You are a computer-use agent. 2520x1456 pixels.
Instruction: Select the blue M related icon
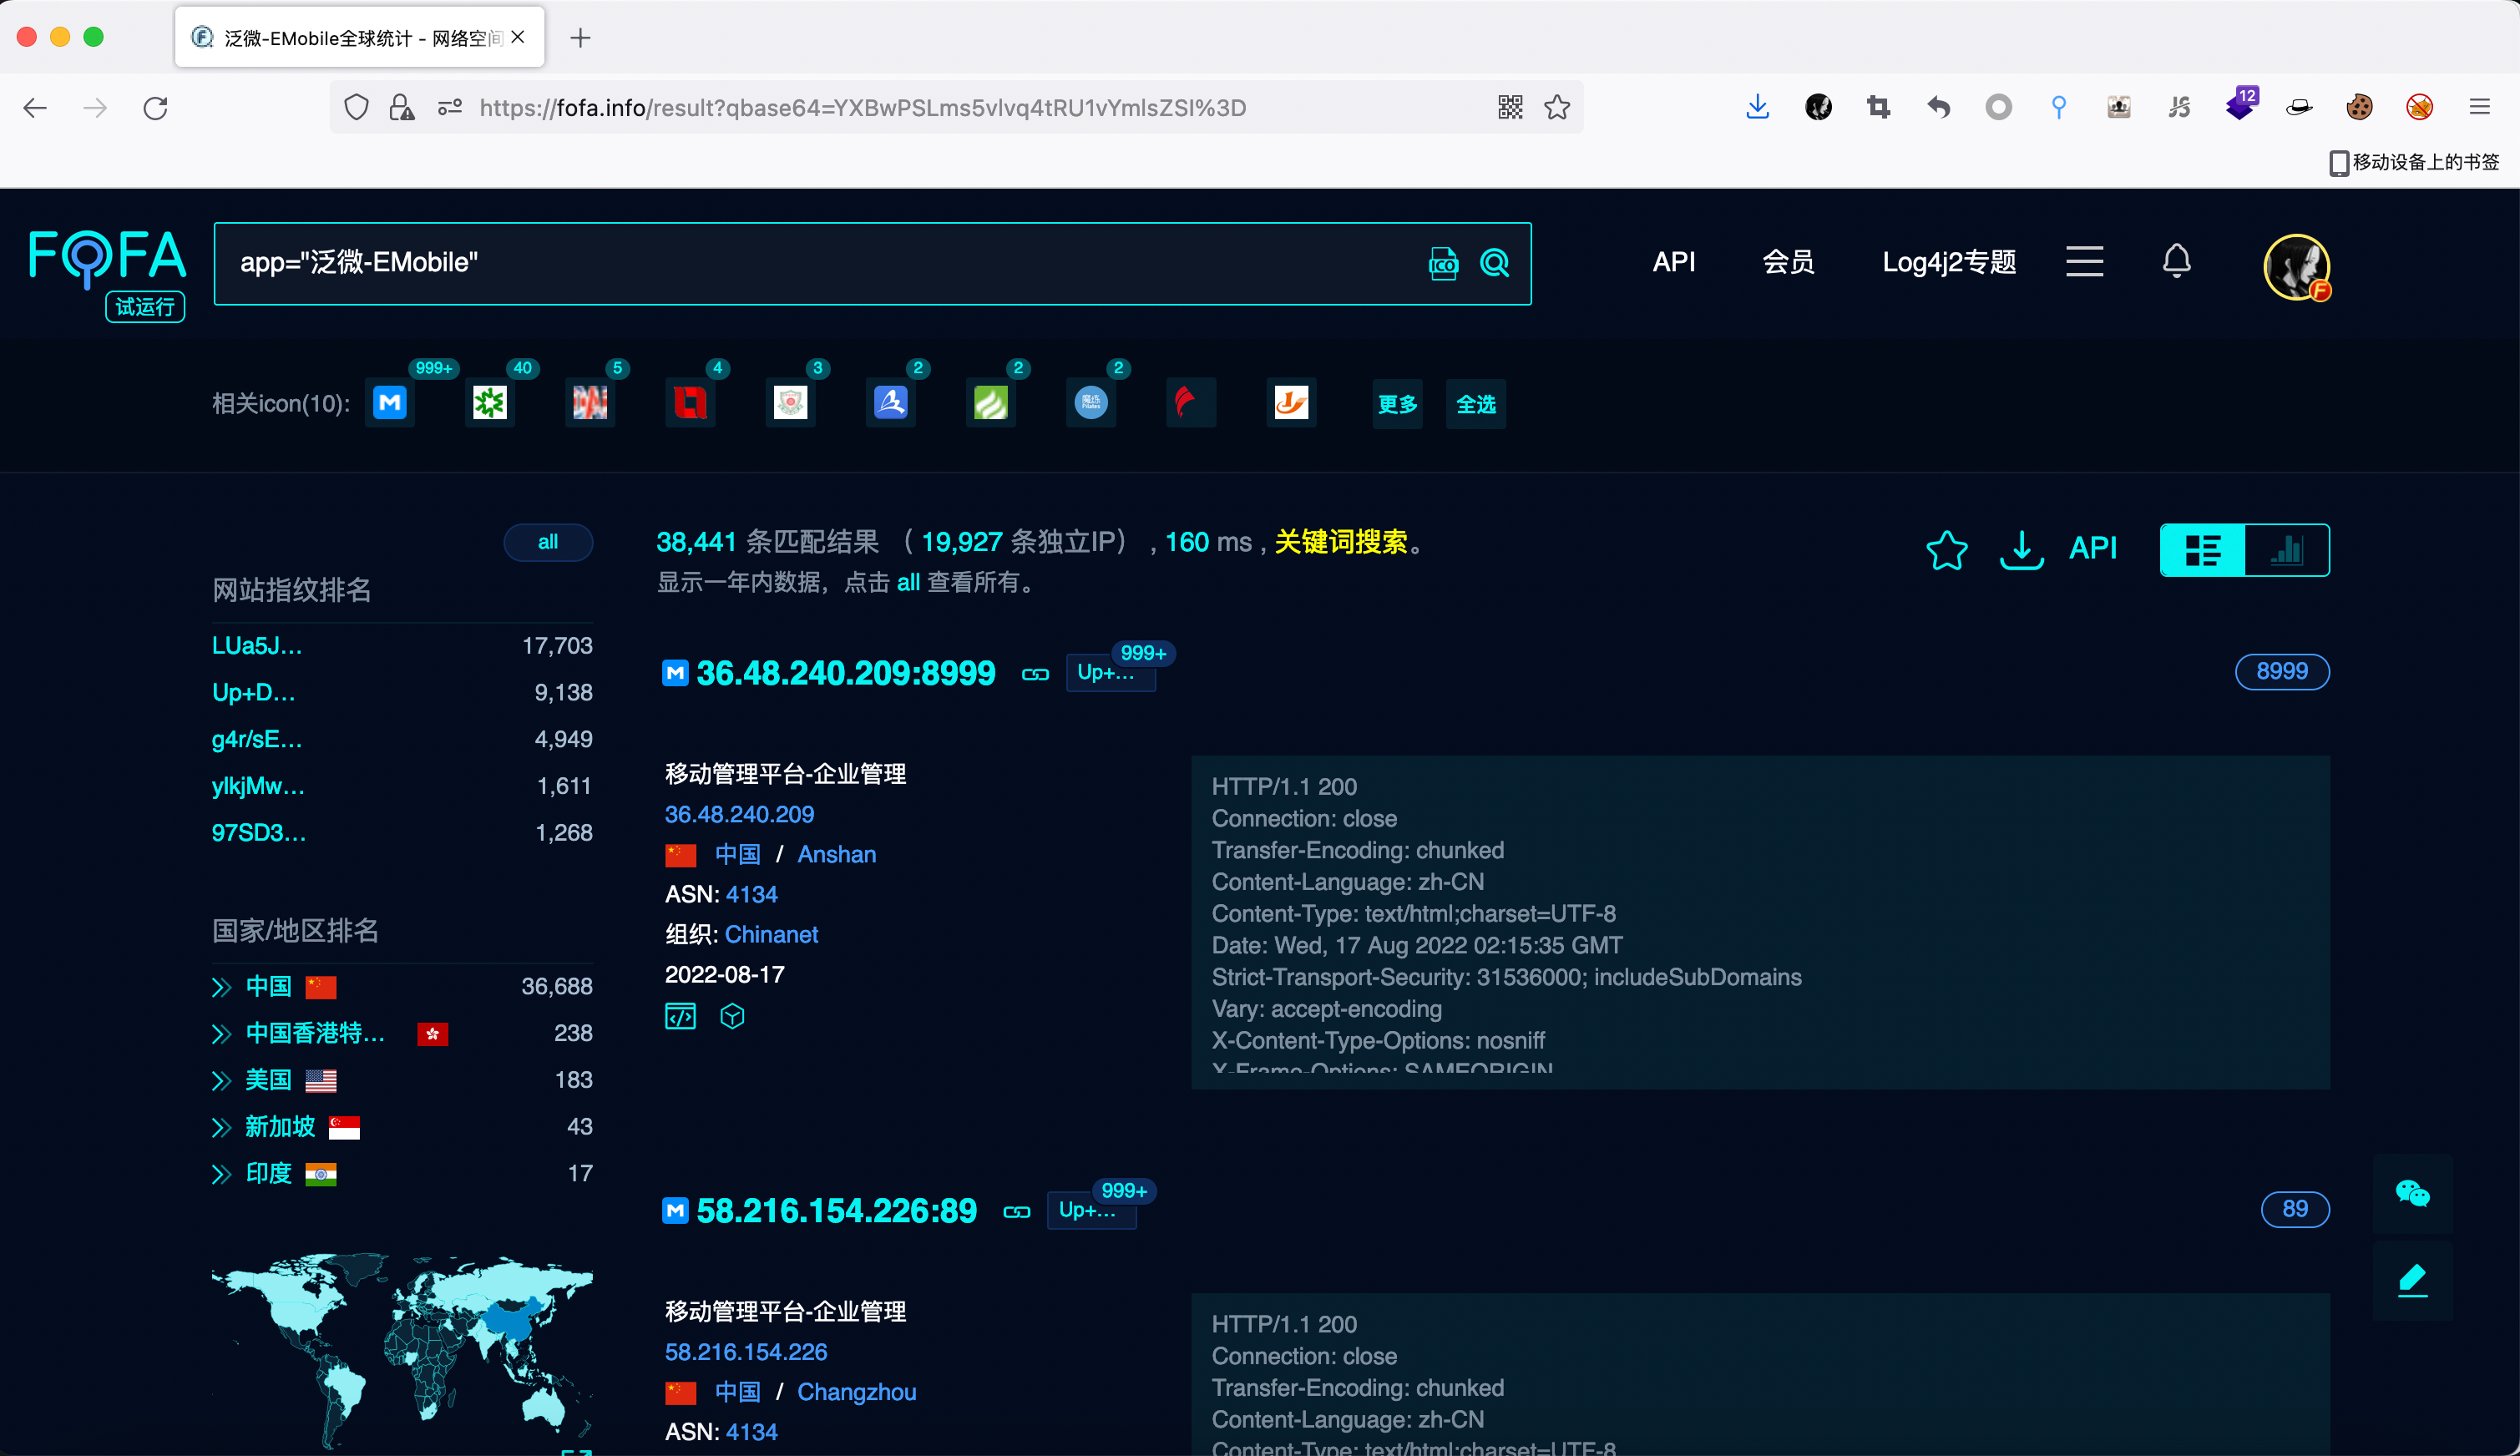(390, 403)
